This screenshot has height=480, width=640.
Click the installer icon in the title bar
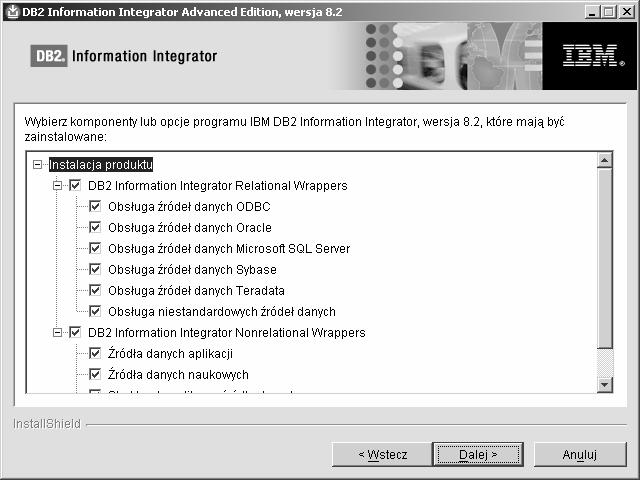coord(13,11)
